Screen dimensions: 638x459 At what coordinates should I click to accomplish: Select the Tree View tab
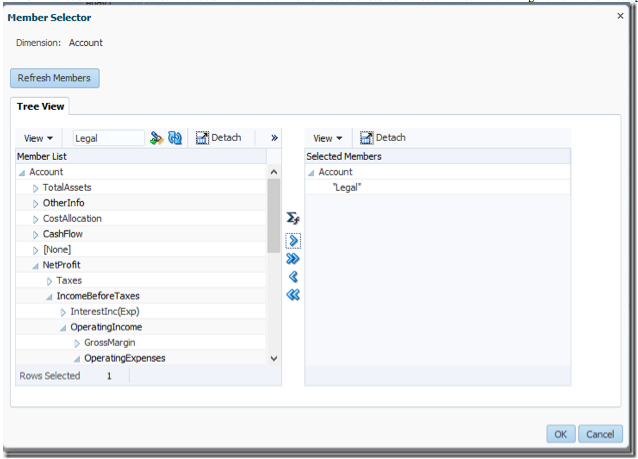click(38, 107)
